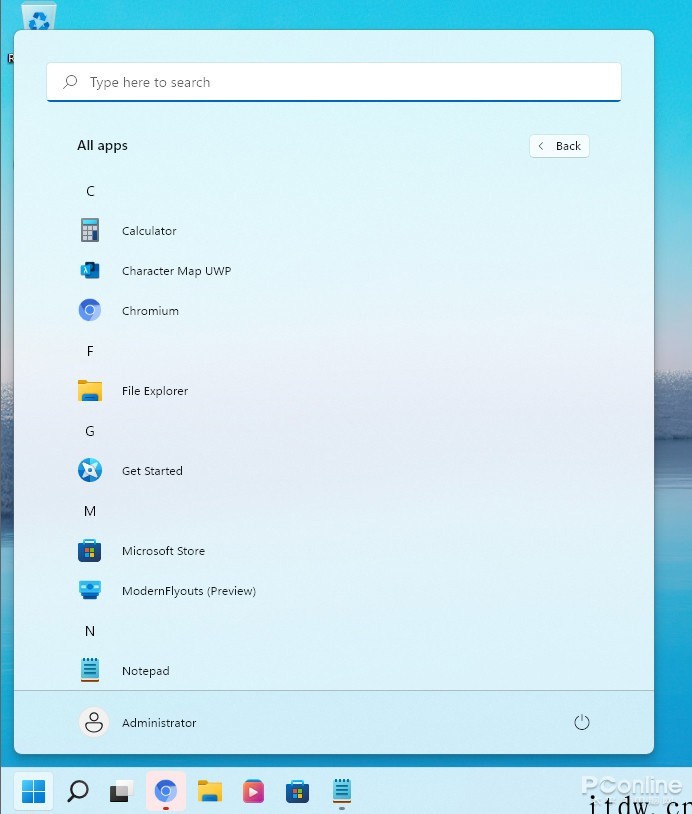Open File Explorer icon in the app list

tap(90, 390)
